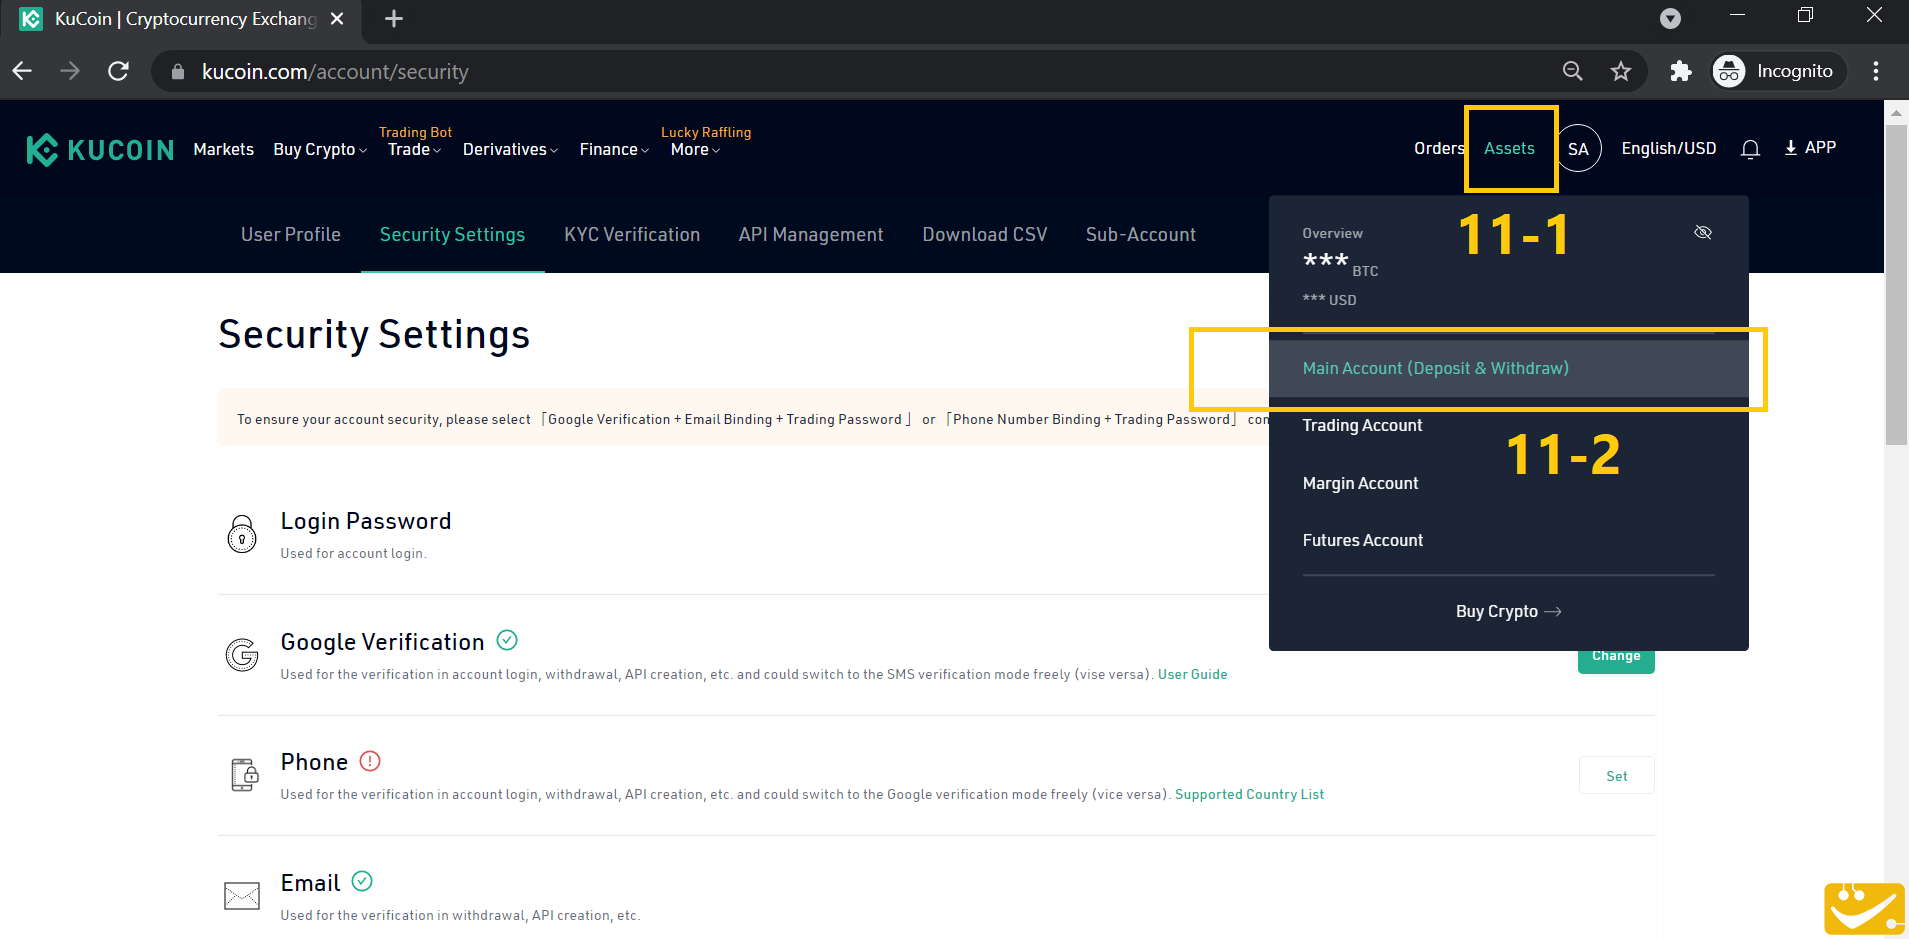Click the browser zoom magnifier icon

1572,71
